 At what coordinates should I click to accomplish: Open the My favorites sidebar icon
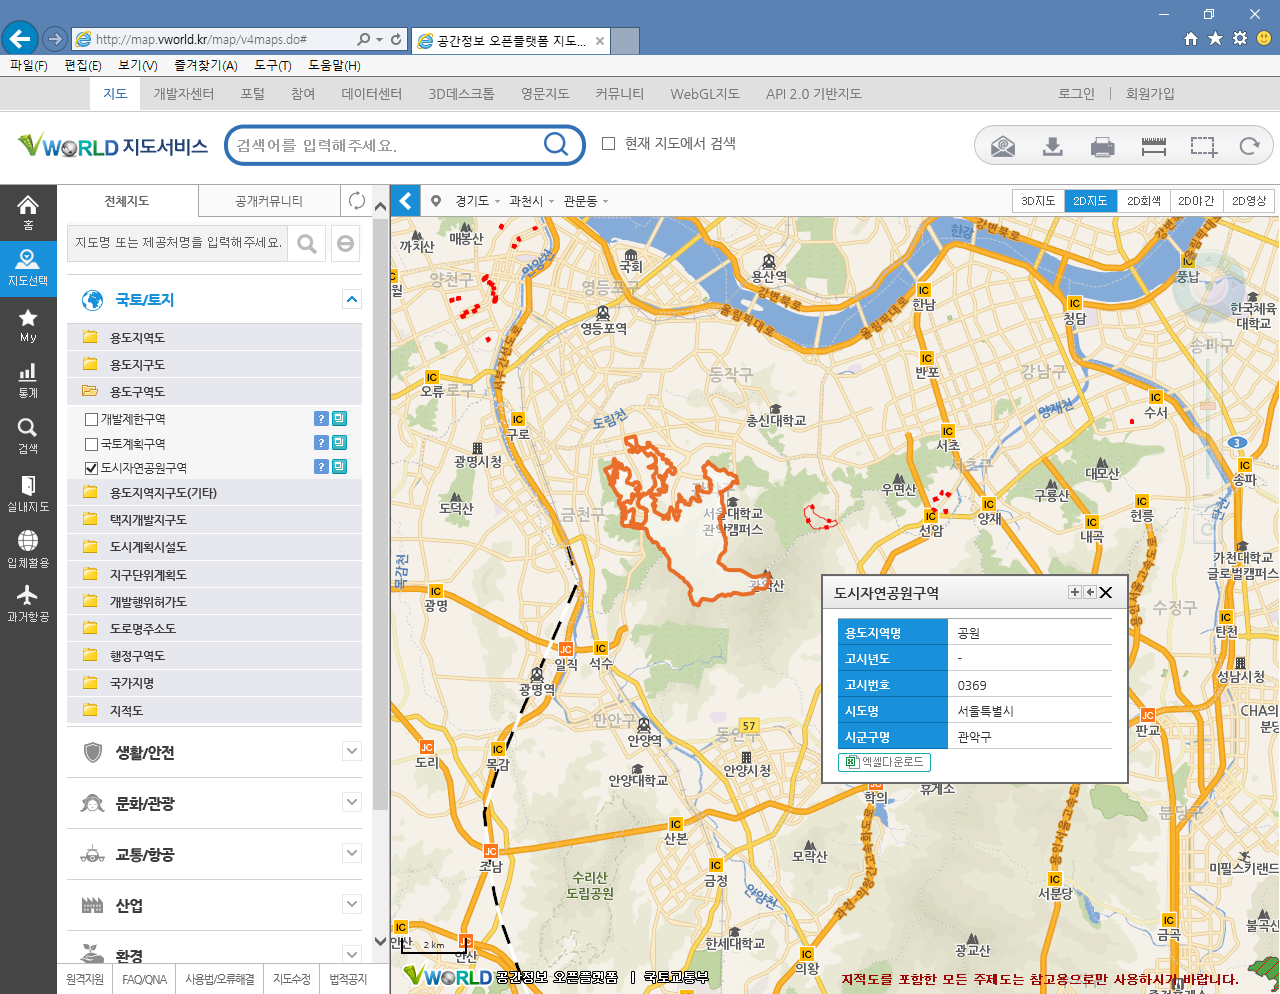click(x=28, y=324)
